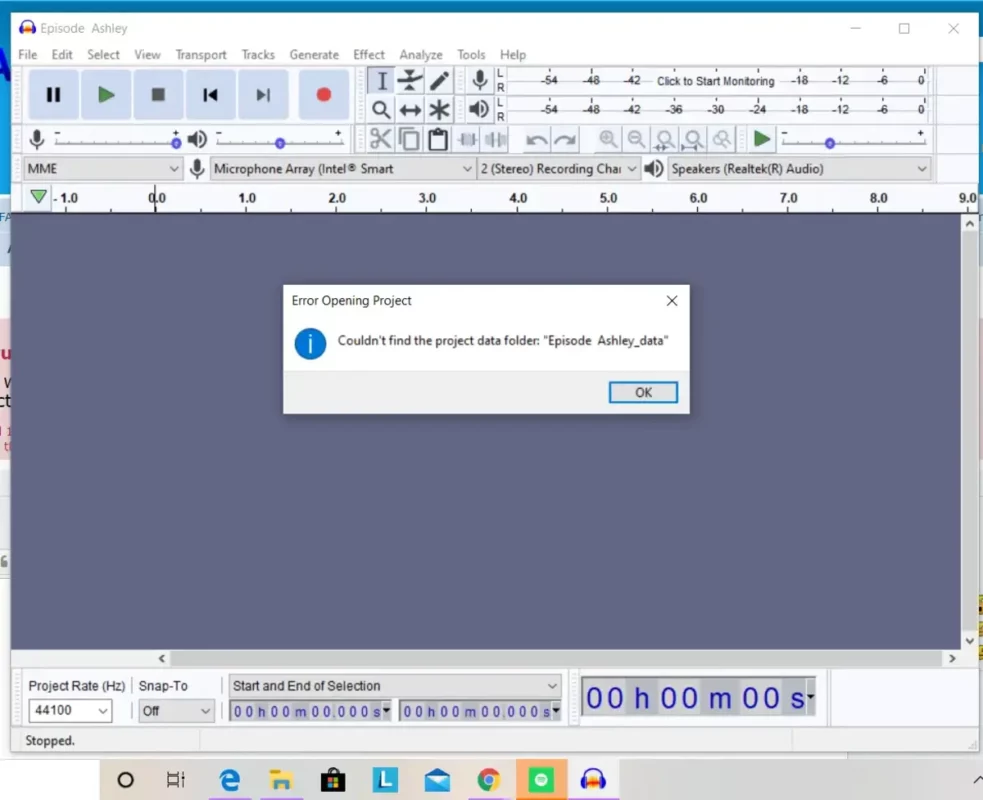Image resolution: width=983 pixels, height=800 pixels.
Task: Click the Silence audio icon
Action: click(x=496, y=139)
